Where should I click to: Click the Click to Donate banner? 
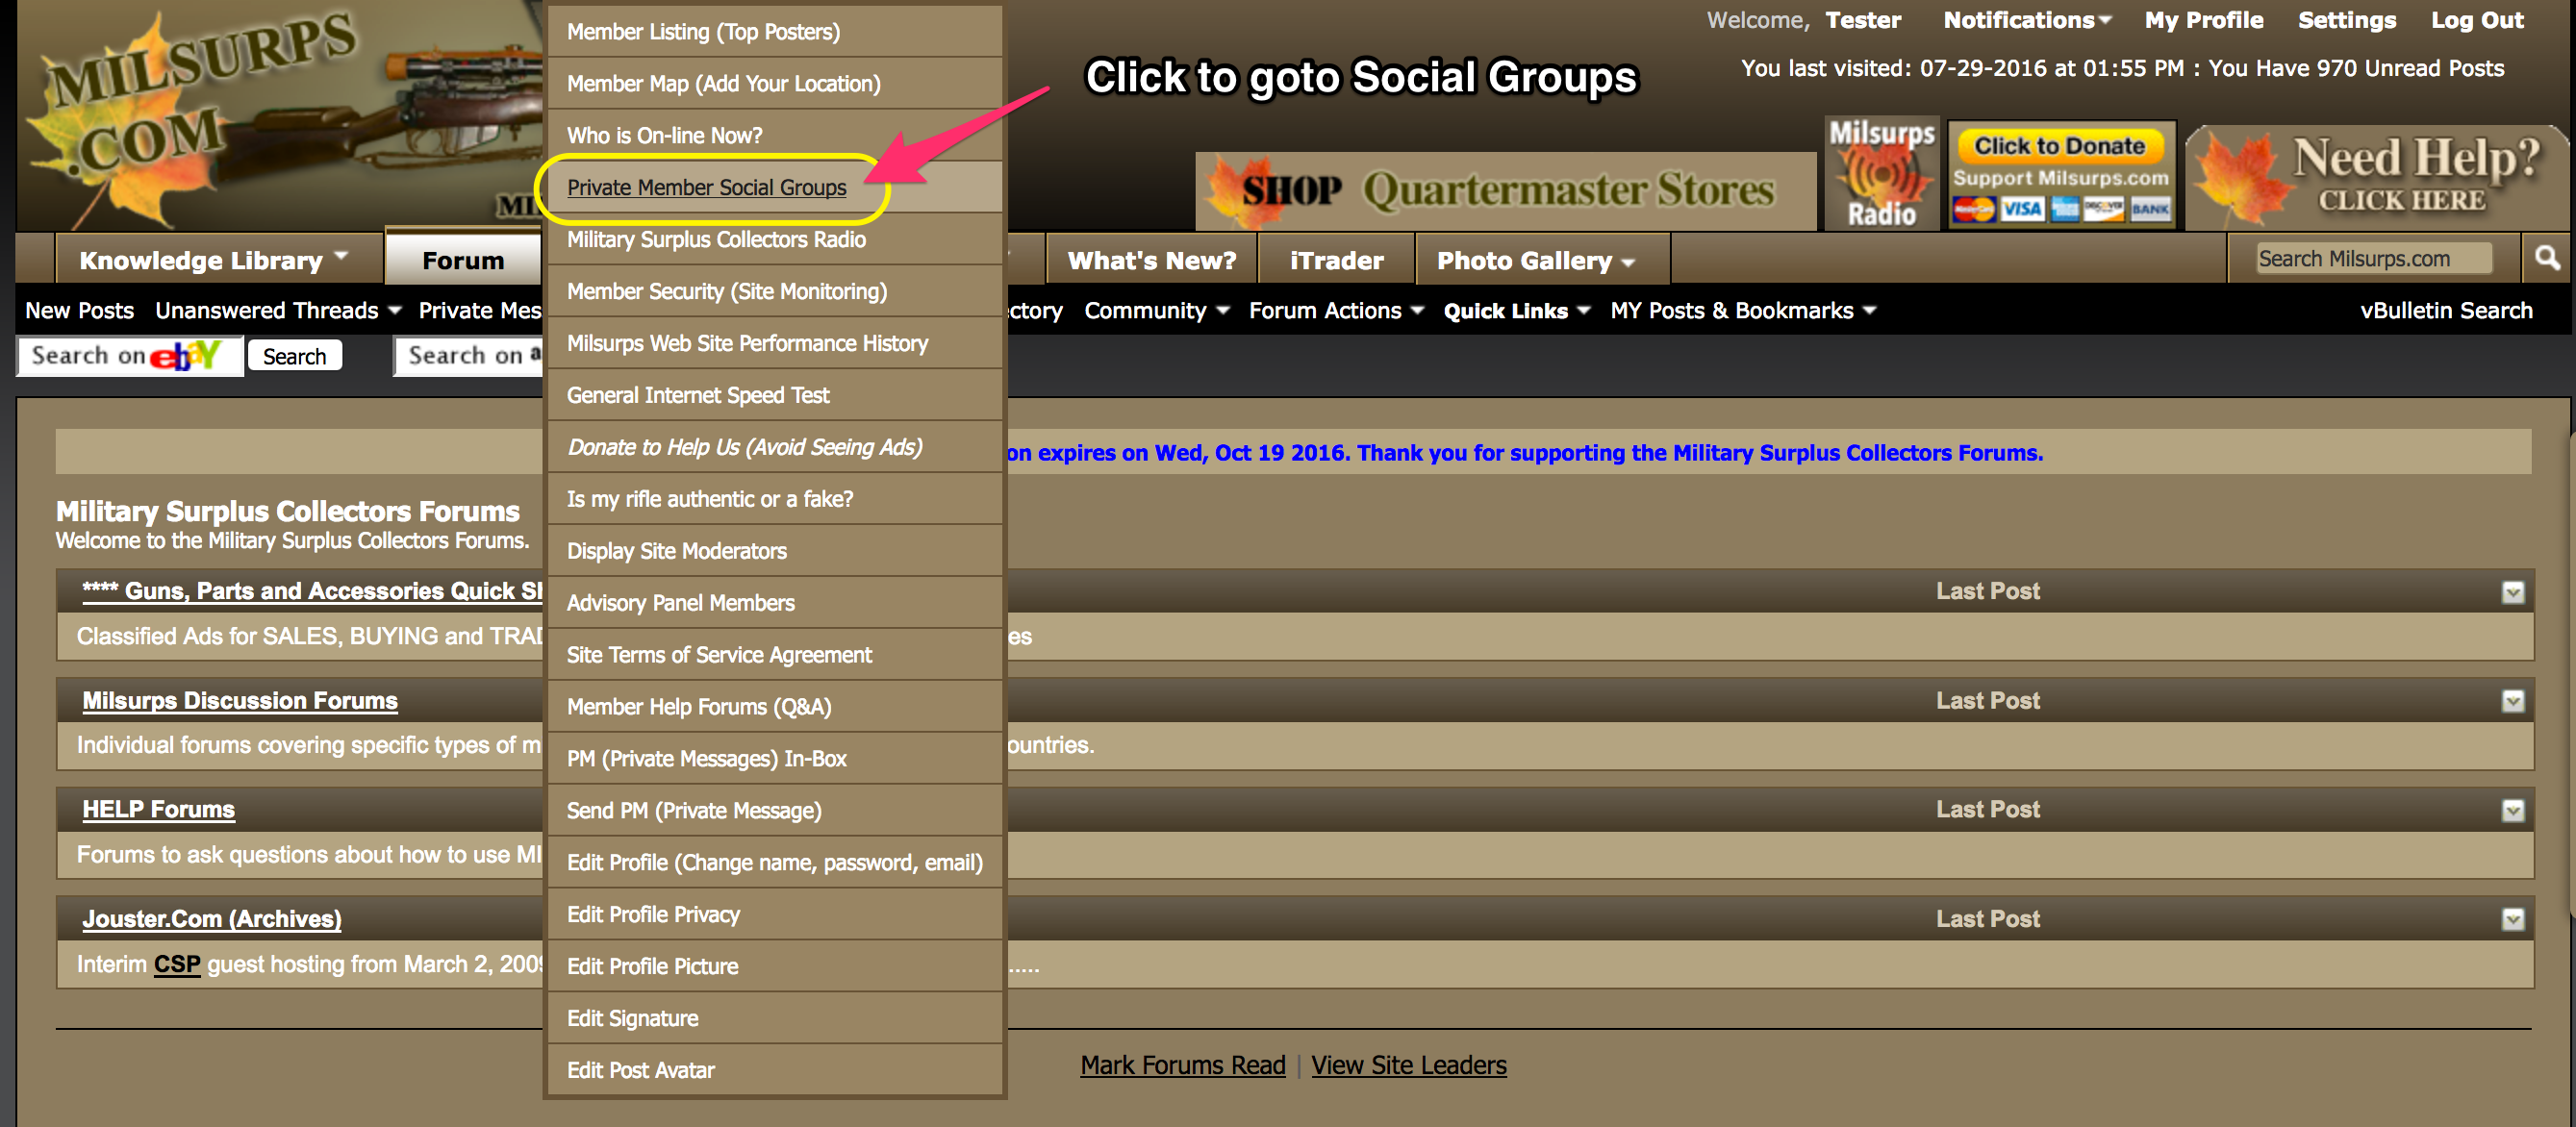(x=2060, y=175)
